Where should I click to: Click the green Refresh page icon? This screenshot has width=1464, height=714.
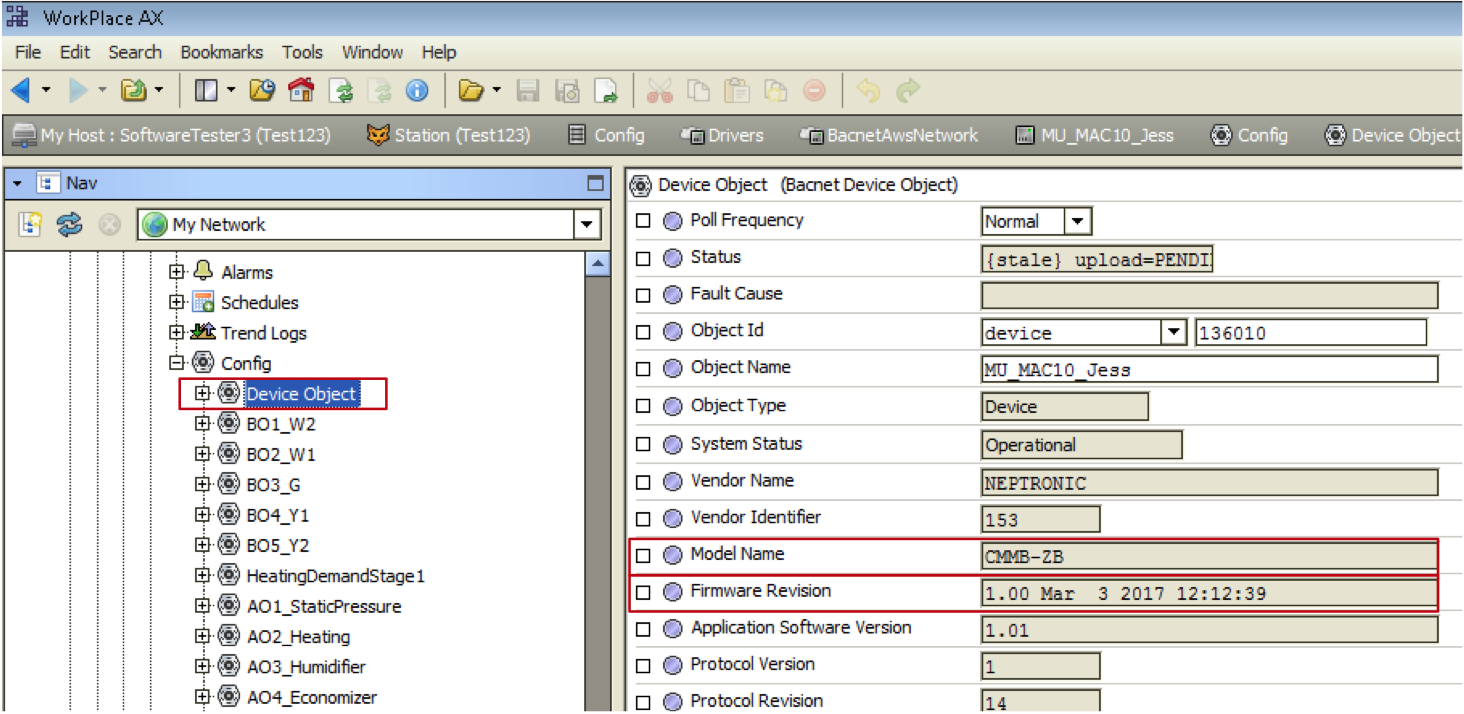coord(341,91)
